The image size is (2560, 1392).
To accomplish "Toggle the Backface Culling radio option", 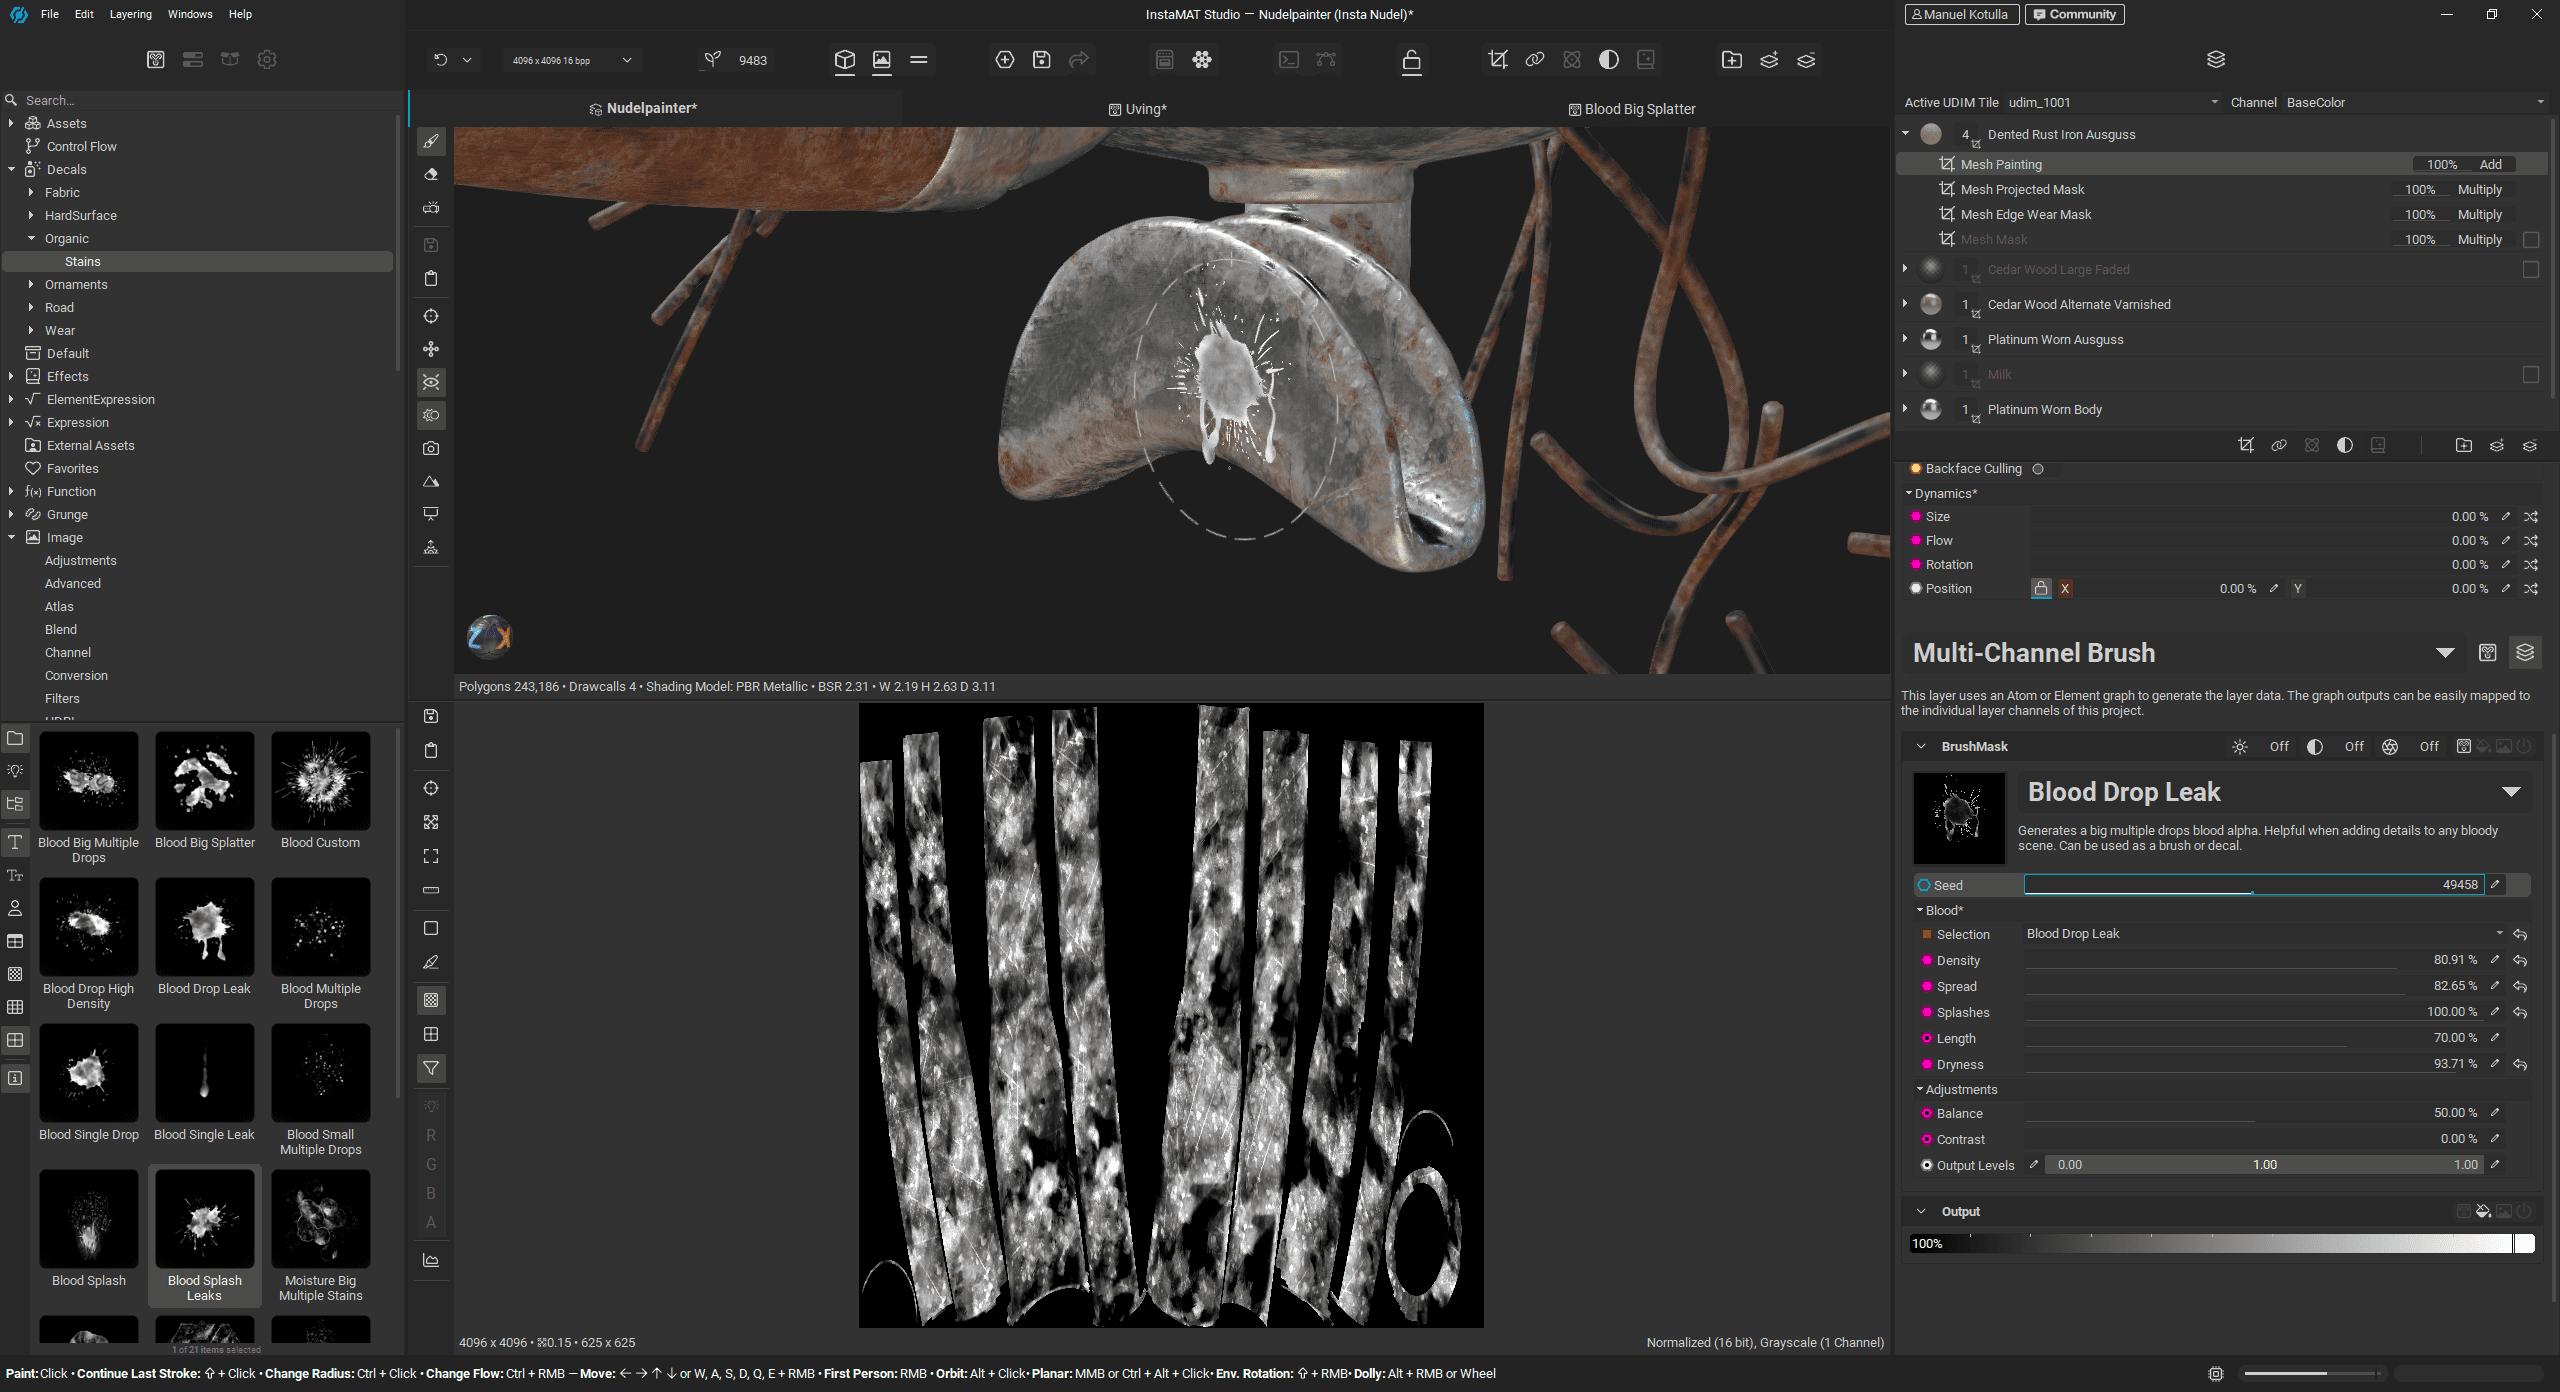I will coord(2038,469).
